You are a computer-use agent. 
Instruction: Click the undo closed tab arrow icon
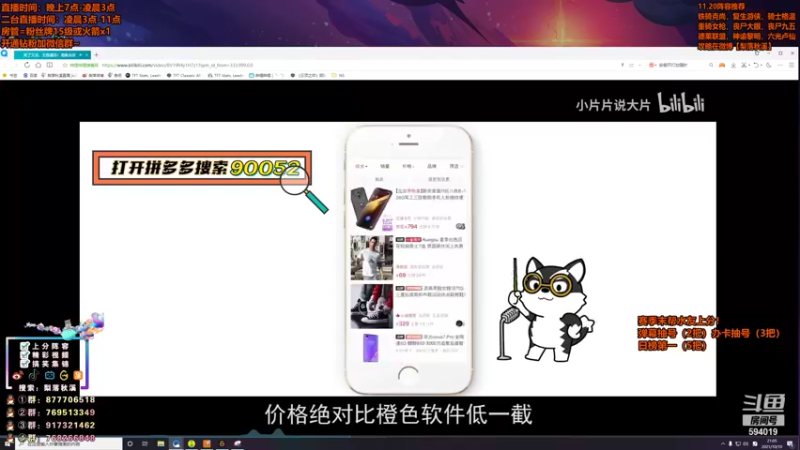point(756,65)
